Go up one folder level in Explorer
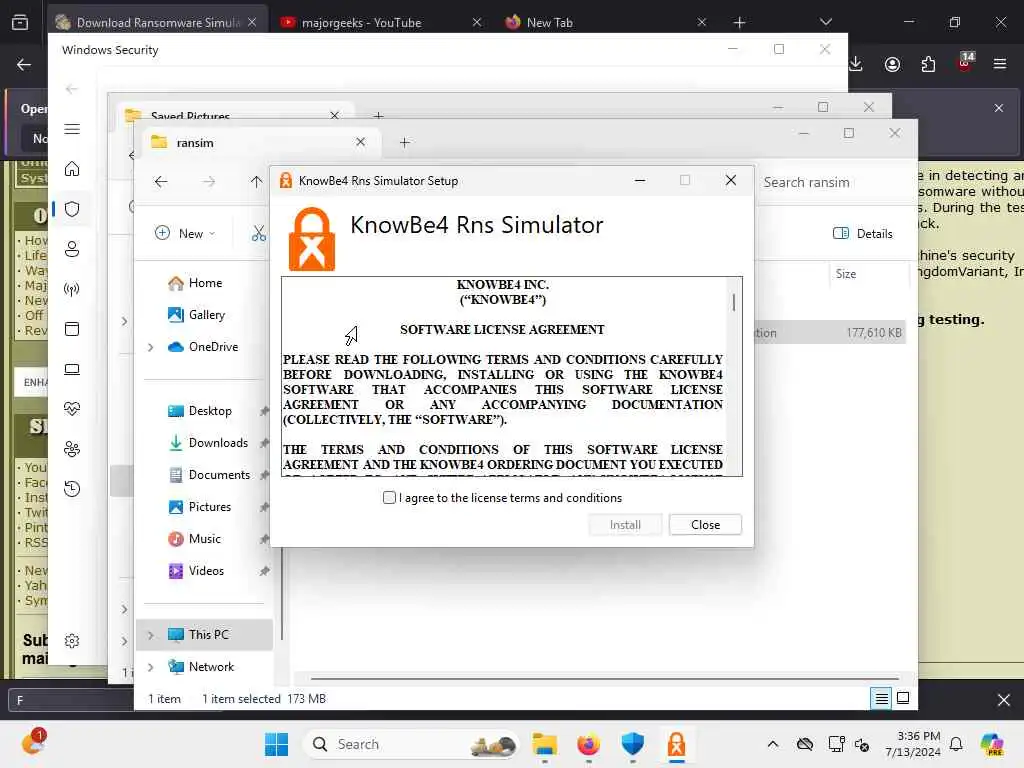This screenshot has width=1024, height=768. (x=256, y=182)
